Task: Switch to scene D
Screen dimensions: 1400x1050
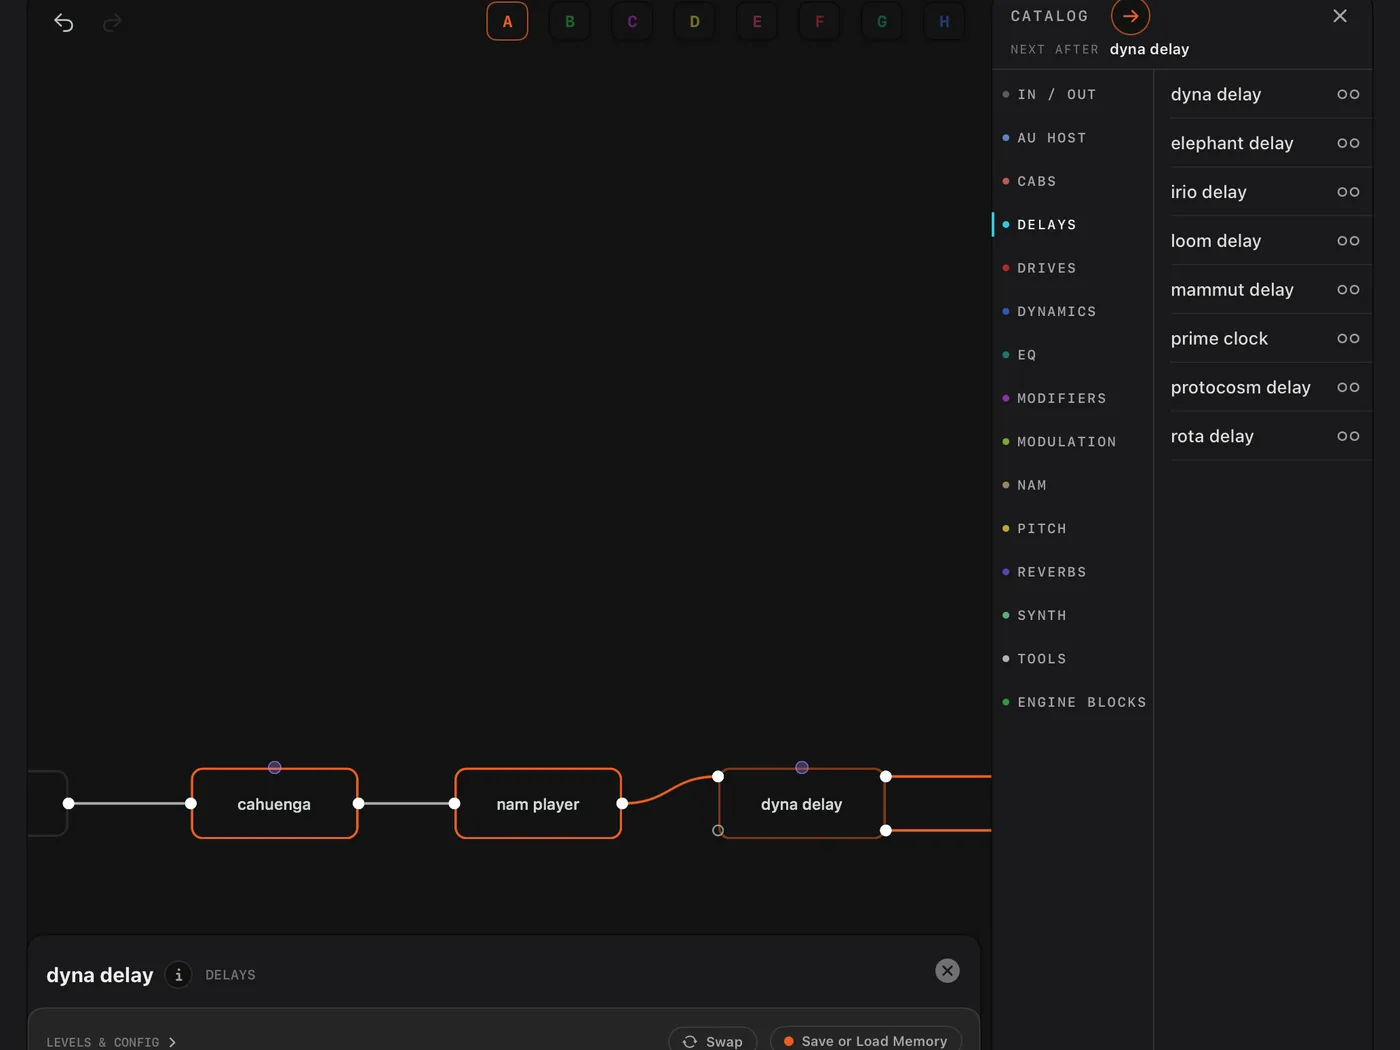Action: click(694, 21)
